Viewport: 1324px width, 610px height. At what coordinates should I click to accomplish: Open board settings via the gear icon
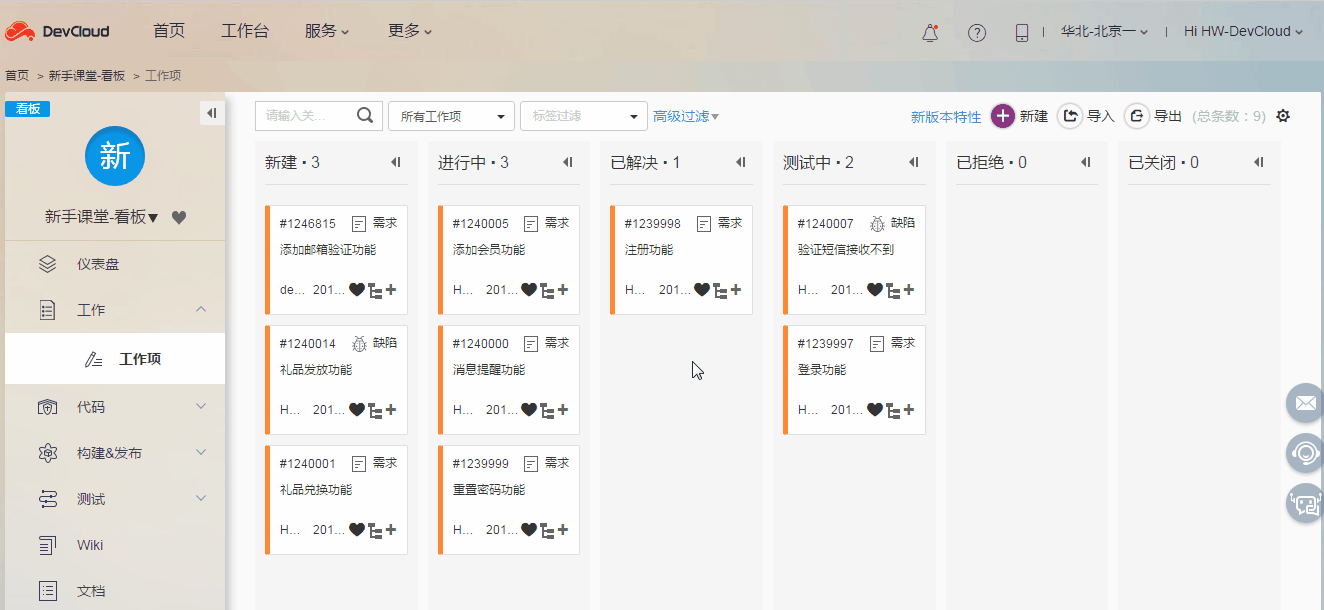[x=1283, y=116]
